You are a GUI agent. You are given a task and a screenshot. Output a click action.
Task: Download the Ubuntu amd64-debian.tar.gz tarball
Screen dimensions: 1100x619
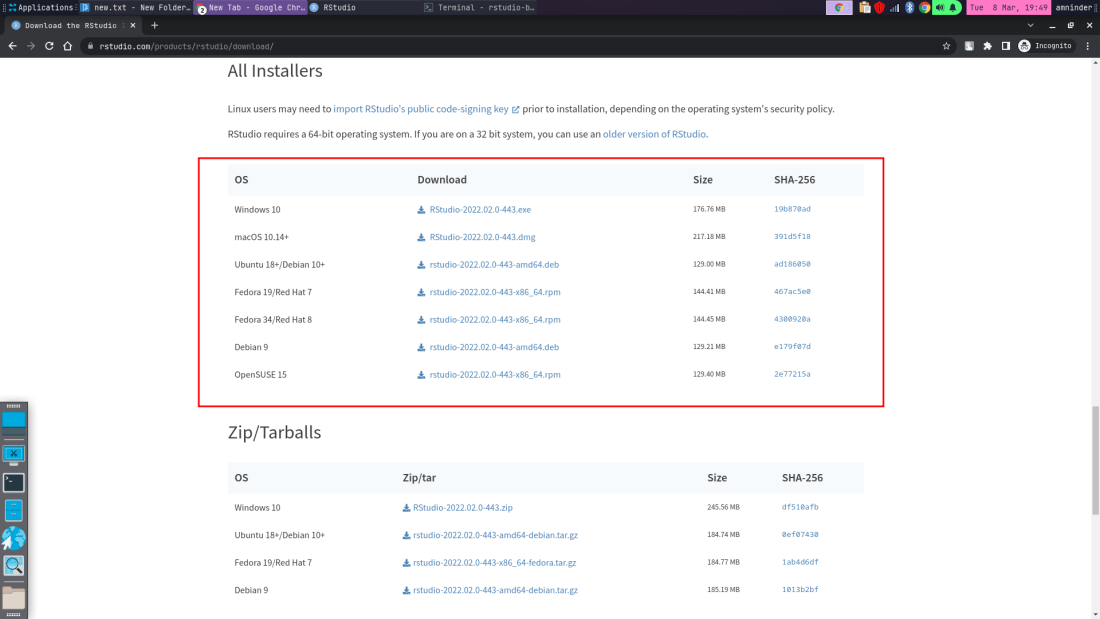[495, 535]
